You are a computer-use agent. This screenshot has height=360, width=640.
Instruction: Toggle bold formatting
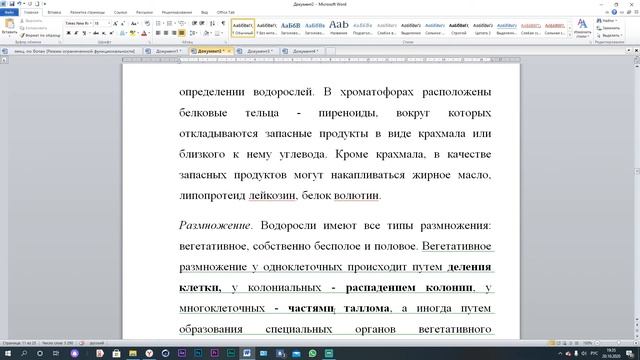[x=68, y=33]
